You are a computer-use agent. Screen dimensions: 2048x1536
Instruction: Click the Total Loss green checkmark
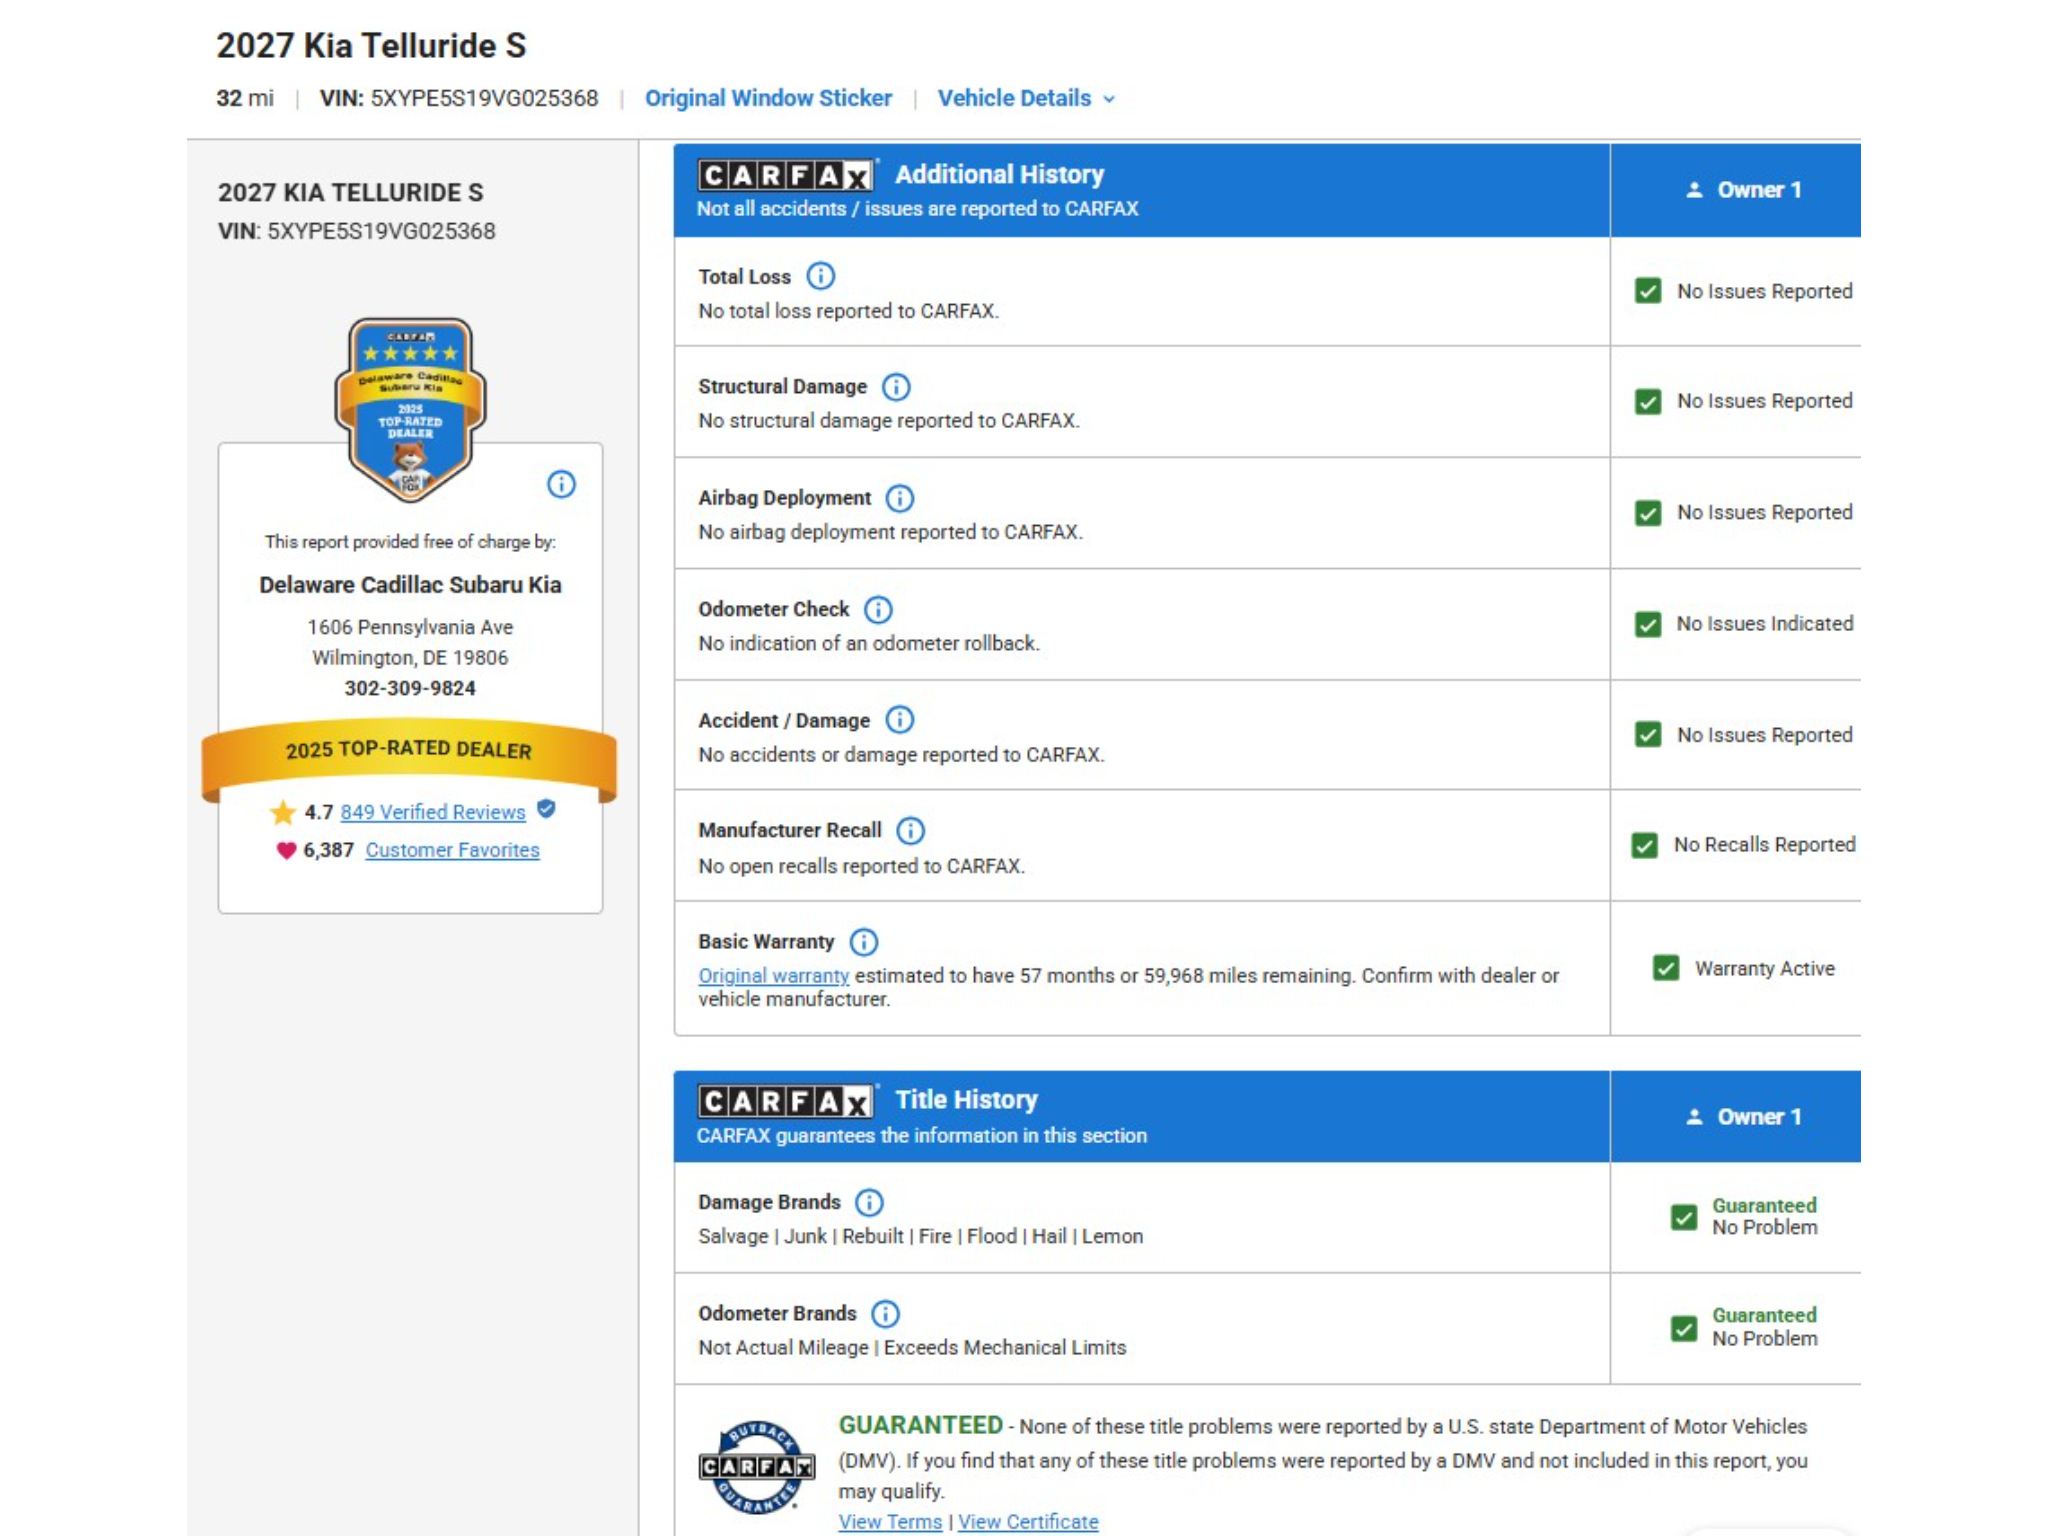(1648, 291)
